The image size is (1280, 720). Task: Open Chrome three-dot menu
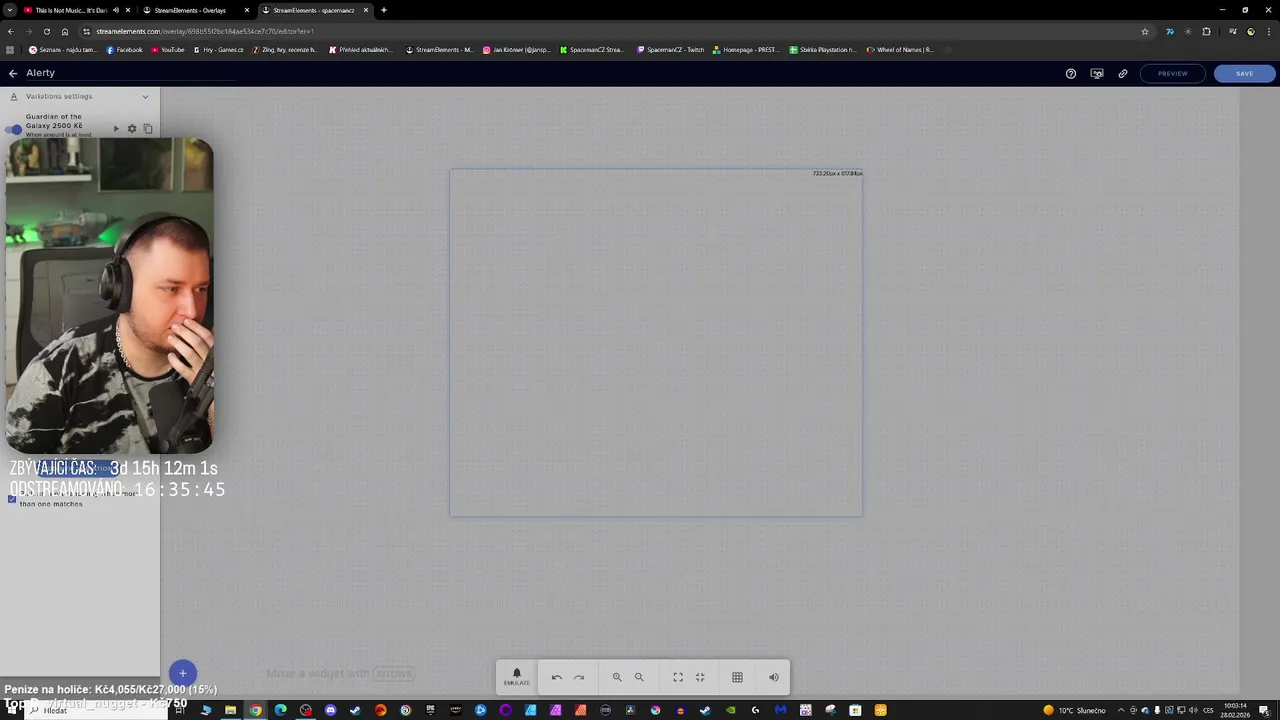1269,31
